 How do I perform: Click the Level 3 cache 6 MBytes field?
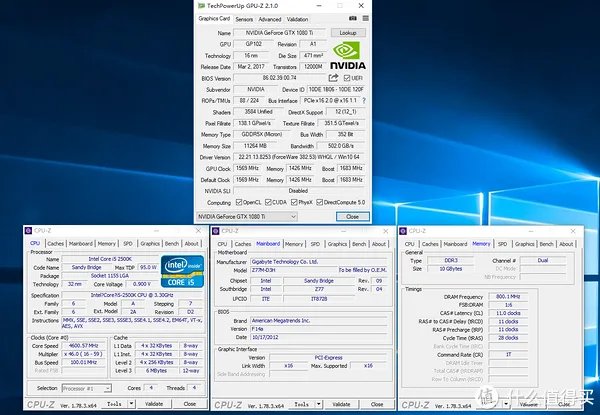pos(157,371)
